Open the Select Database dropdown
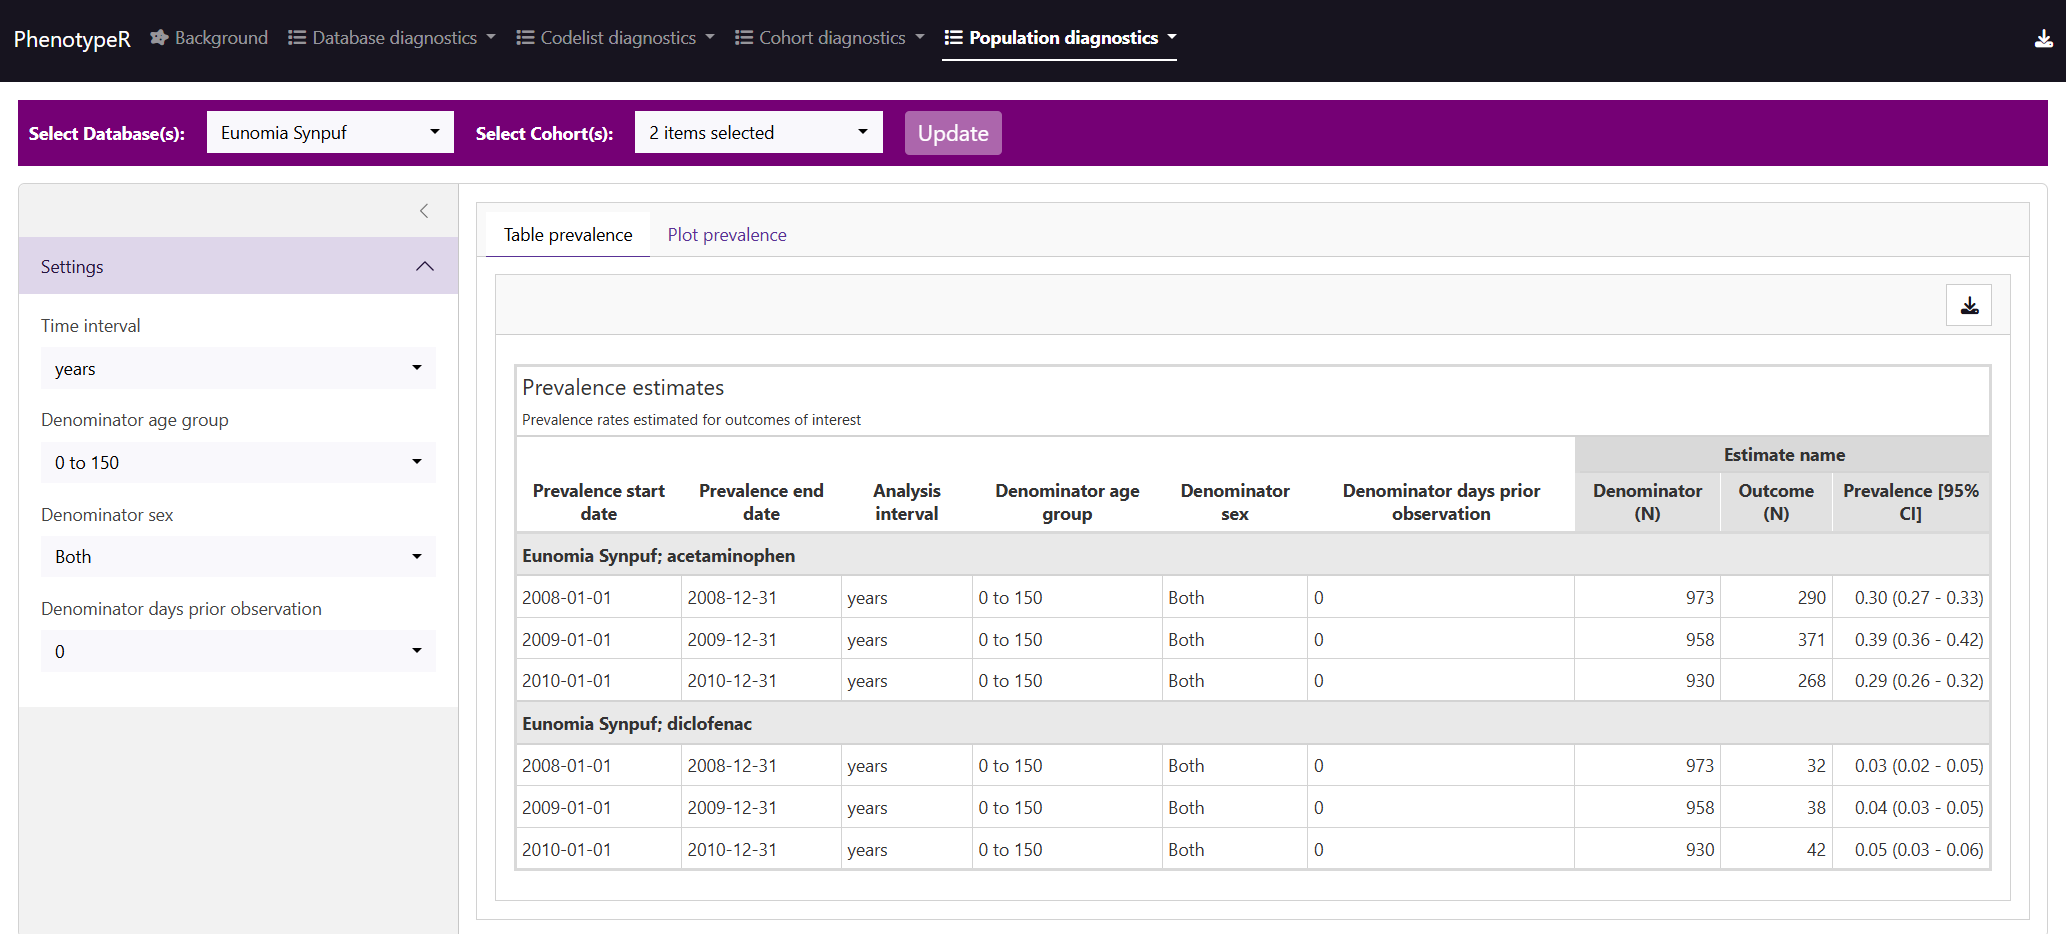The width and height of the screenshot is (2069, 934). pos(329,133)
